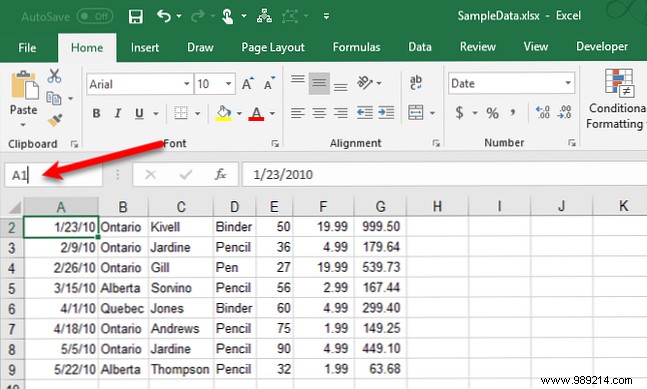Click the Name Box showing A1
Image resolution: width=647 pixels, height=389 pixels.
[x=53, y=175]
